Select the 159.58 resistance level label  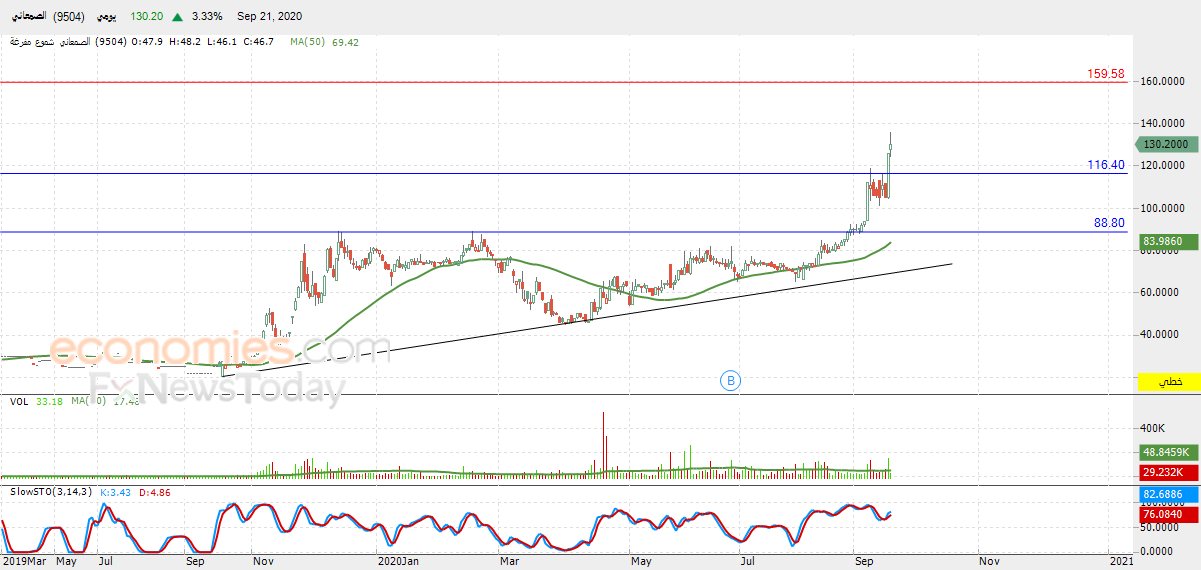[1106, 74]
